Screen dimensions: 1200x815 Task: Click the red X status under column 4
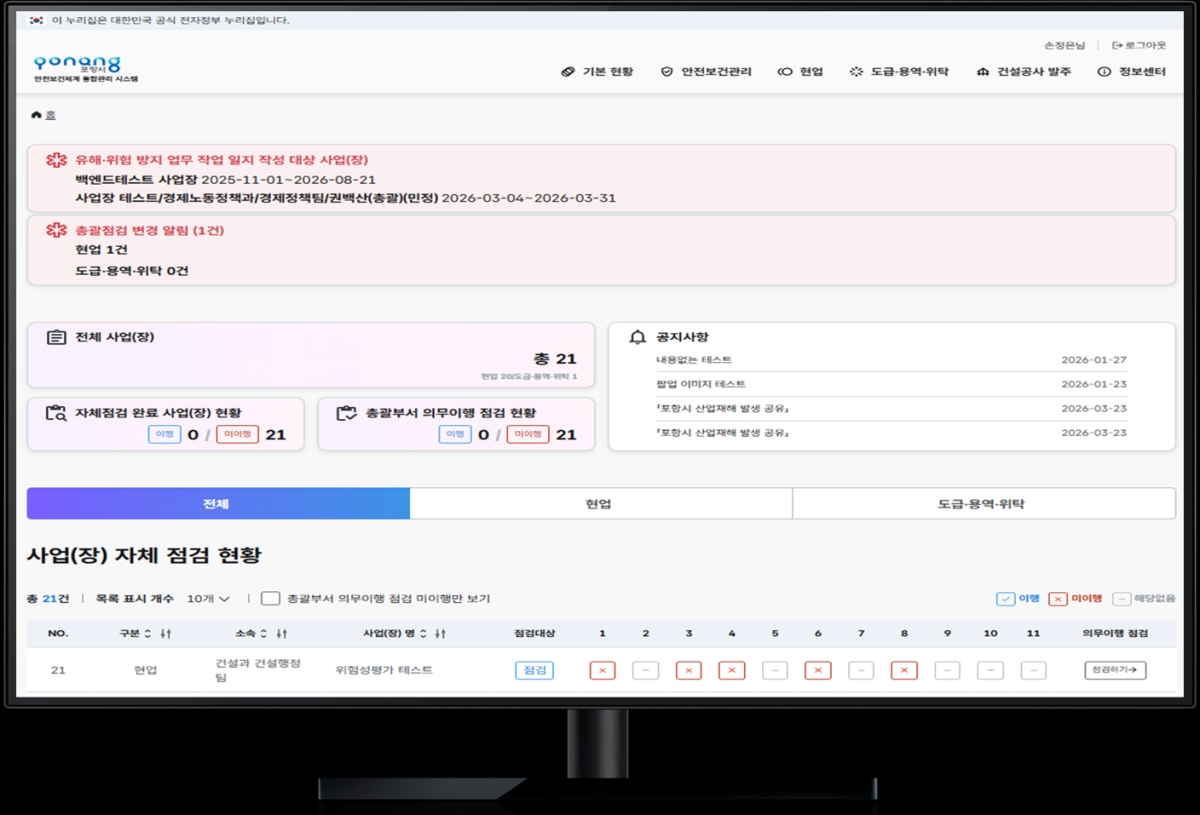pos(732,671)
